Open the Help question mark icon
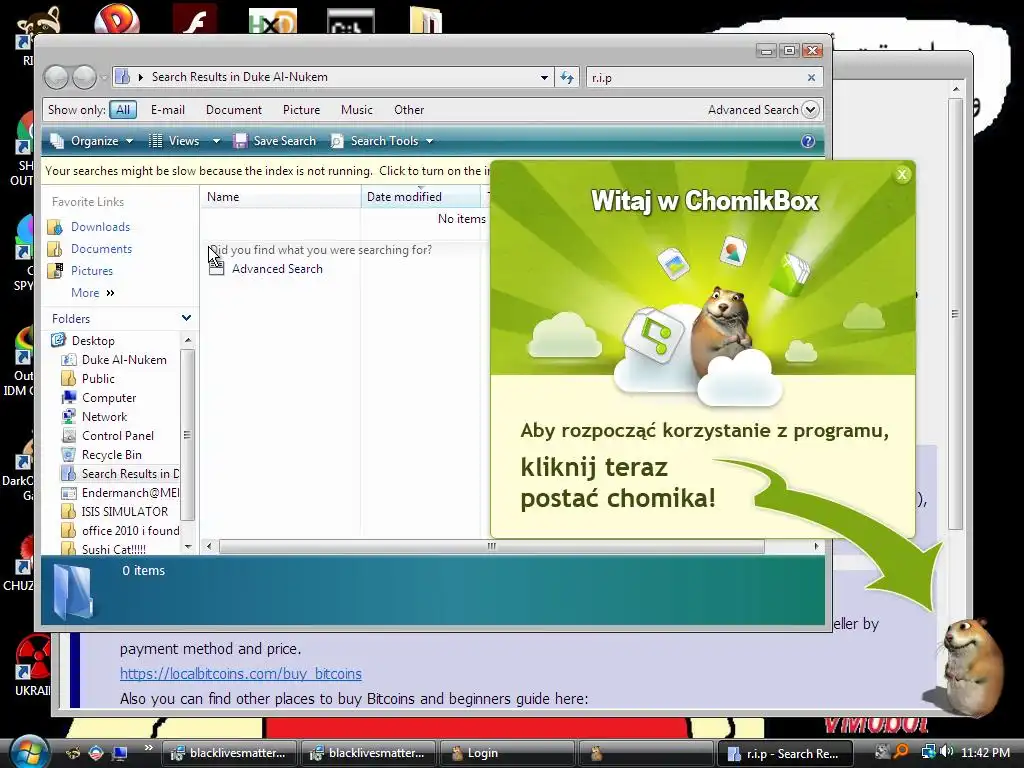Image resolution: width=1024 pixels, height=768 pixels. pyautogui.click(x=808, y=141)
